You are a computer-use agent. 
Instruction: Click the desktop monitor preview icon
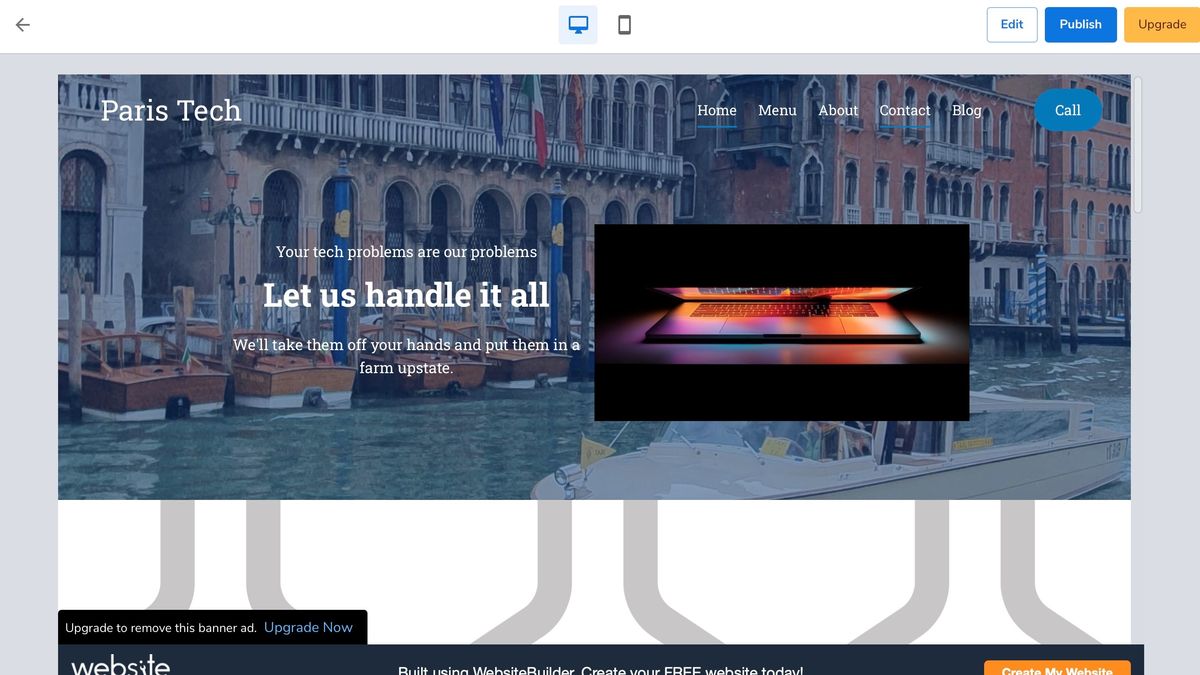click(577, 22)
